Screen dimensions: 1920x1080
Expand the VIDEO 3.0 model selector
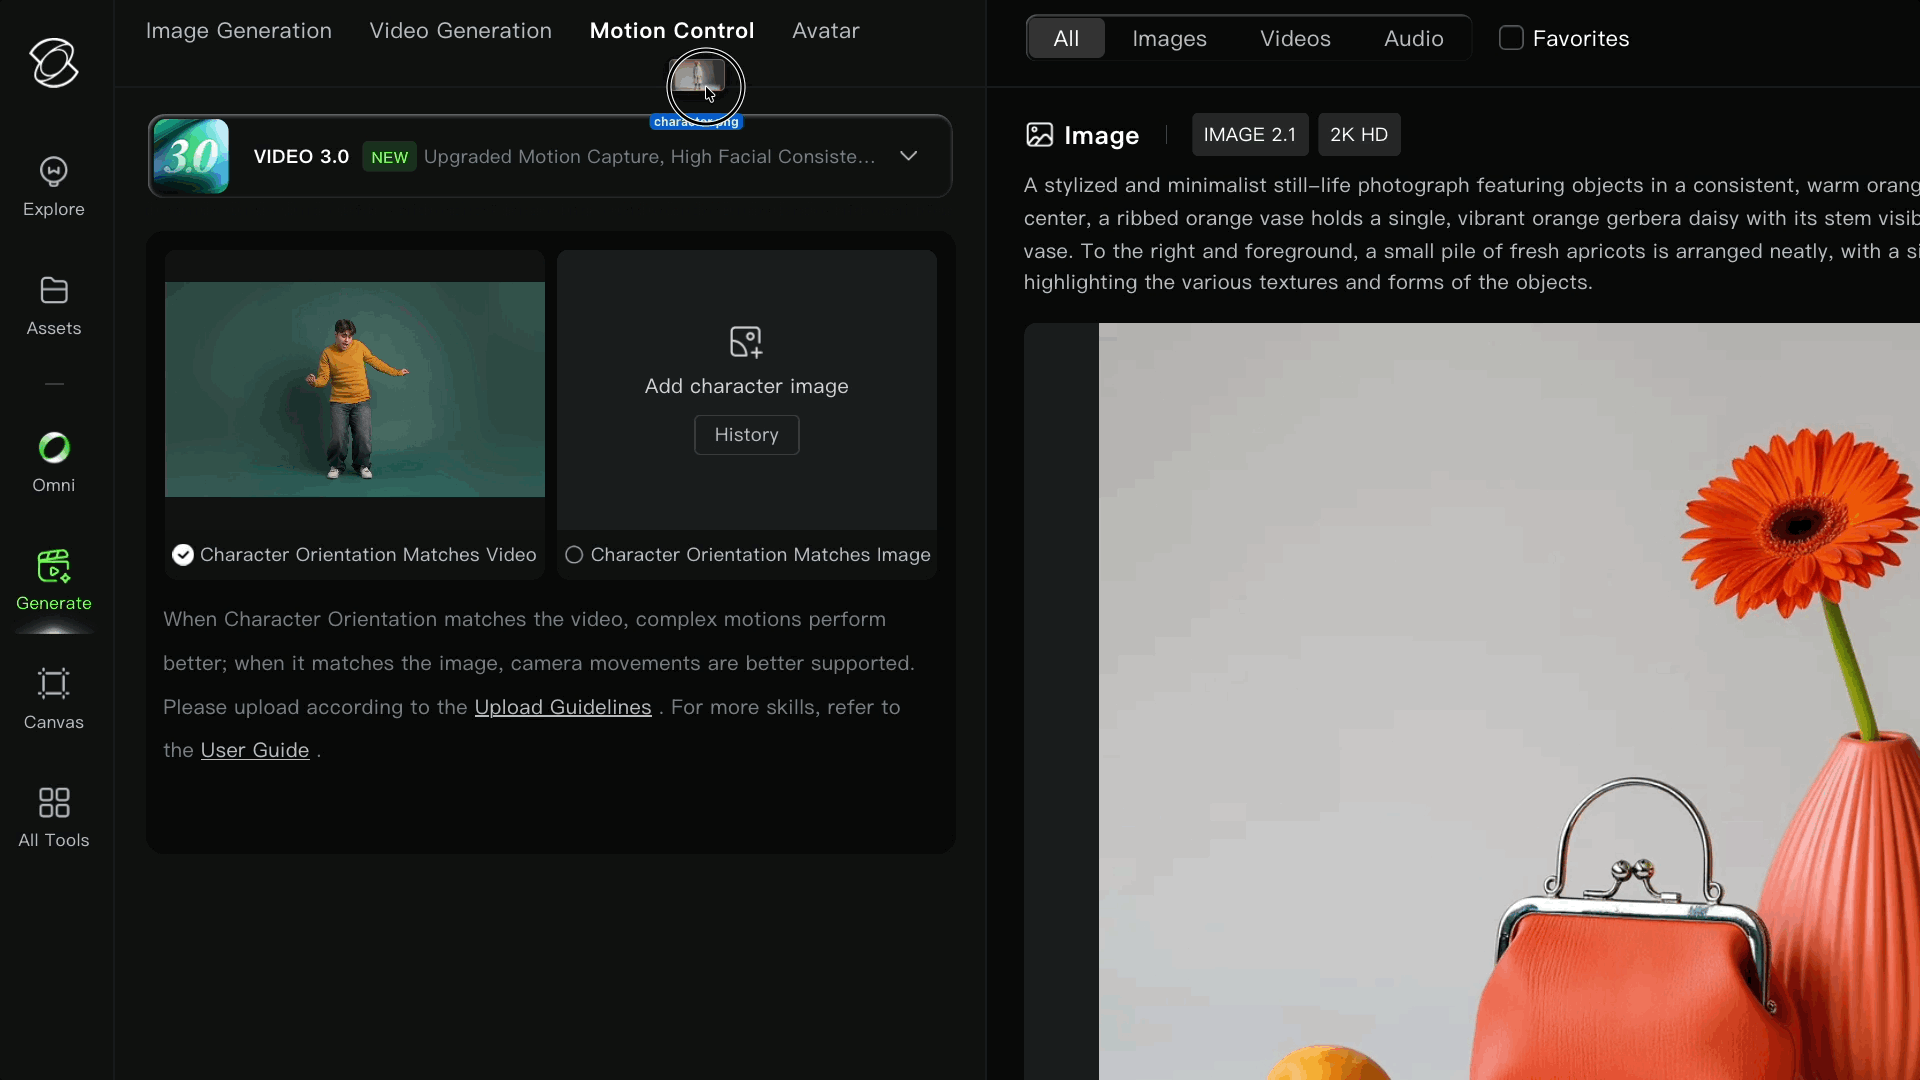pos(908,156)
